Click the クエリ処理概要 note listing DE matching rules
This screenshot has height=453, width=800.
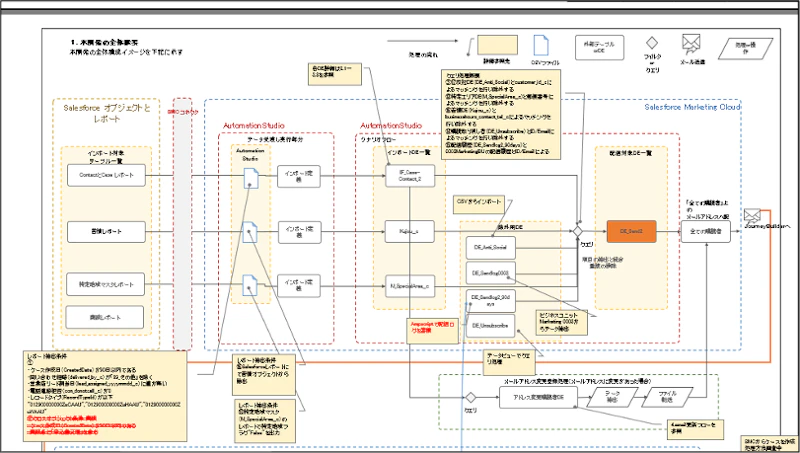pos(501,115)
